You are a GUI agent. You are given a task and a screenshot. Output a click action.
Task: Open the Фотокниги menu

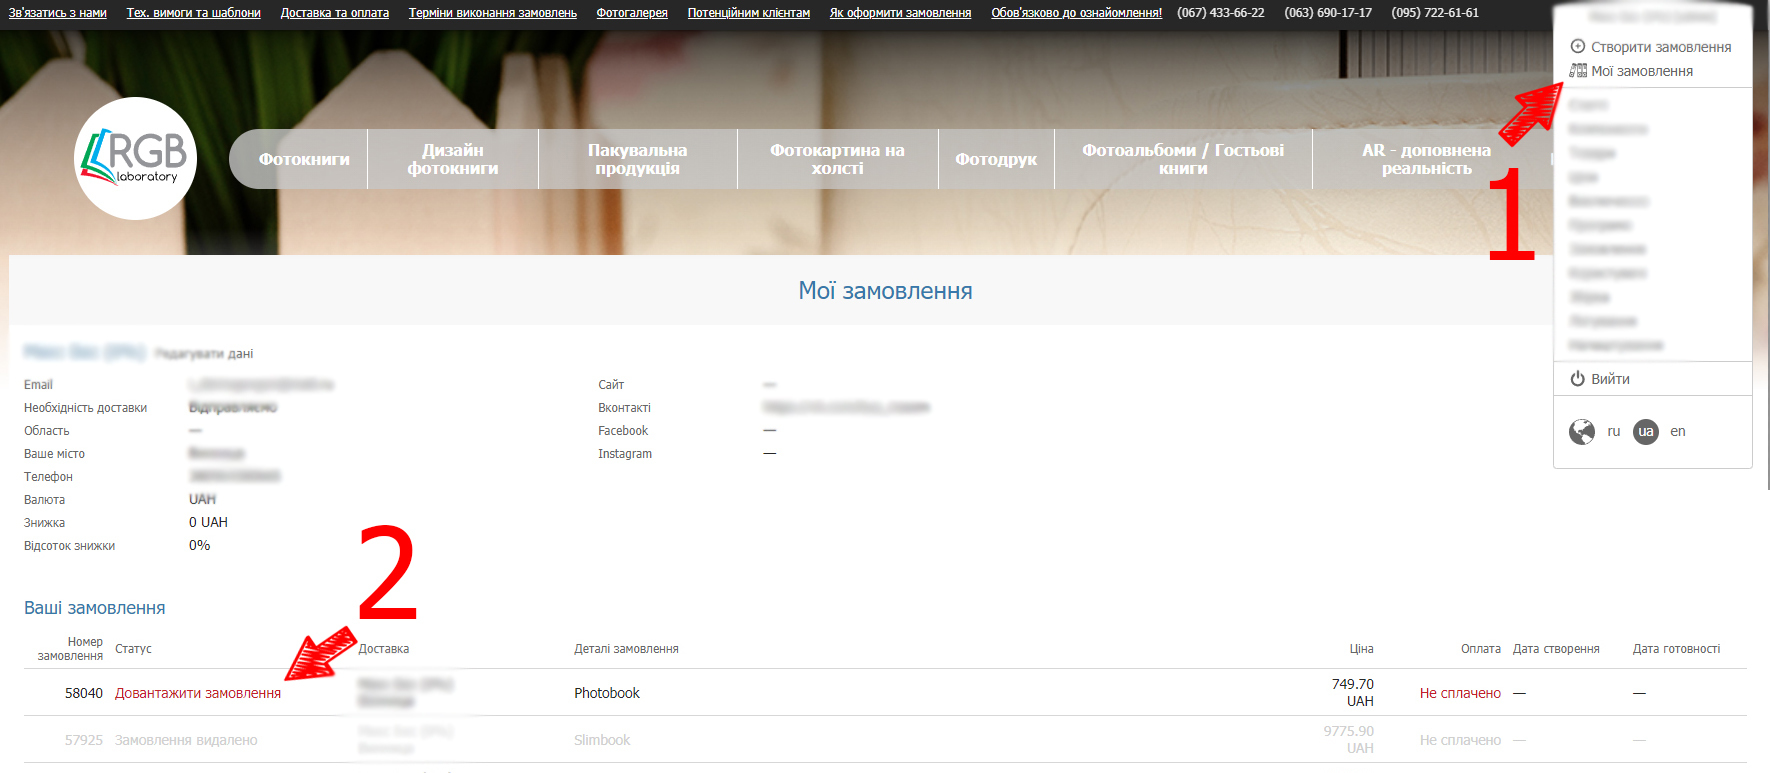click(304, 159)
